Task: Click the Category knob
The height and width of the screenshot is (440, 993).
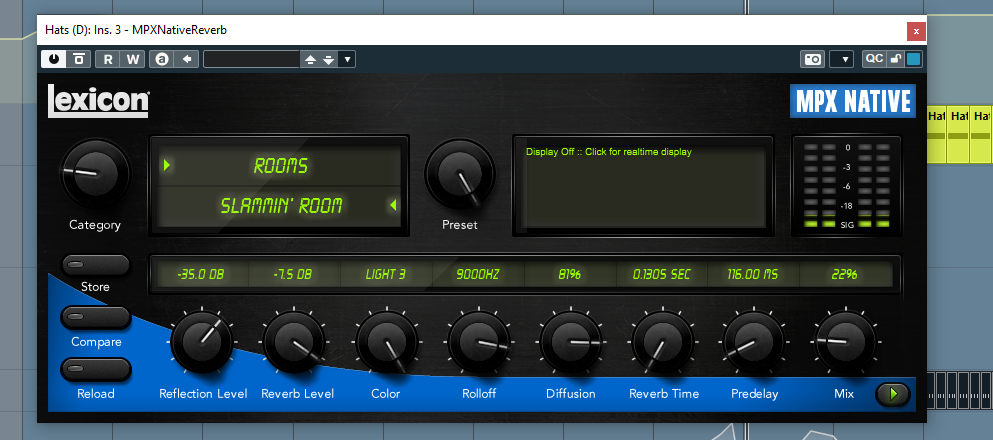Action: [x=95, y=172]
